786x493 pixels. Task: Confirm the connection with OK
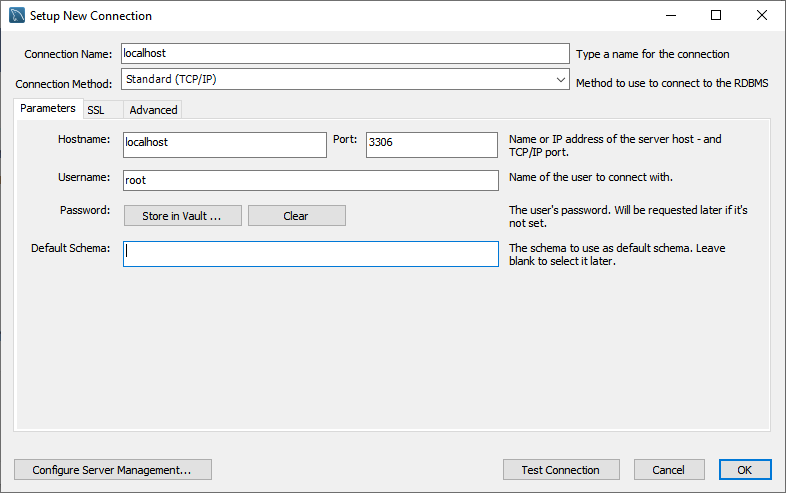744,470
